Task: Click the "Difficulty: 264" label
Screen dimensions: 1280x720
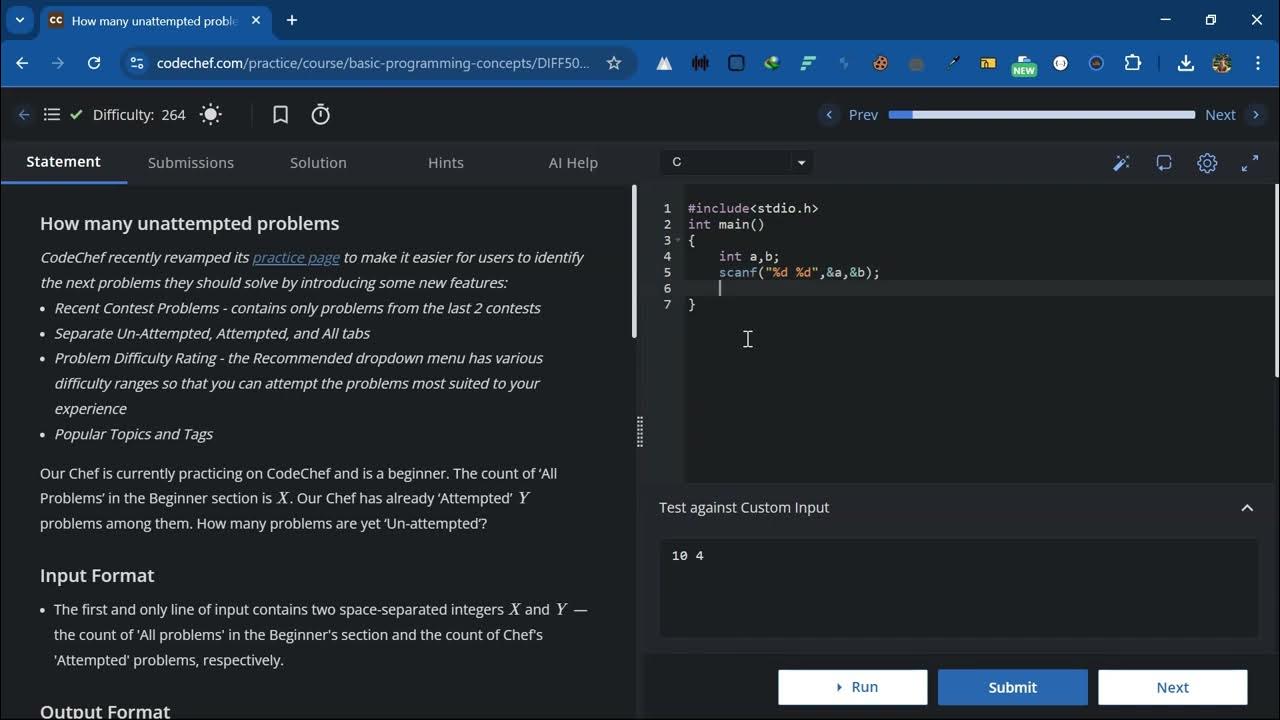Action: pyautogui.click(x=139, y=115)
